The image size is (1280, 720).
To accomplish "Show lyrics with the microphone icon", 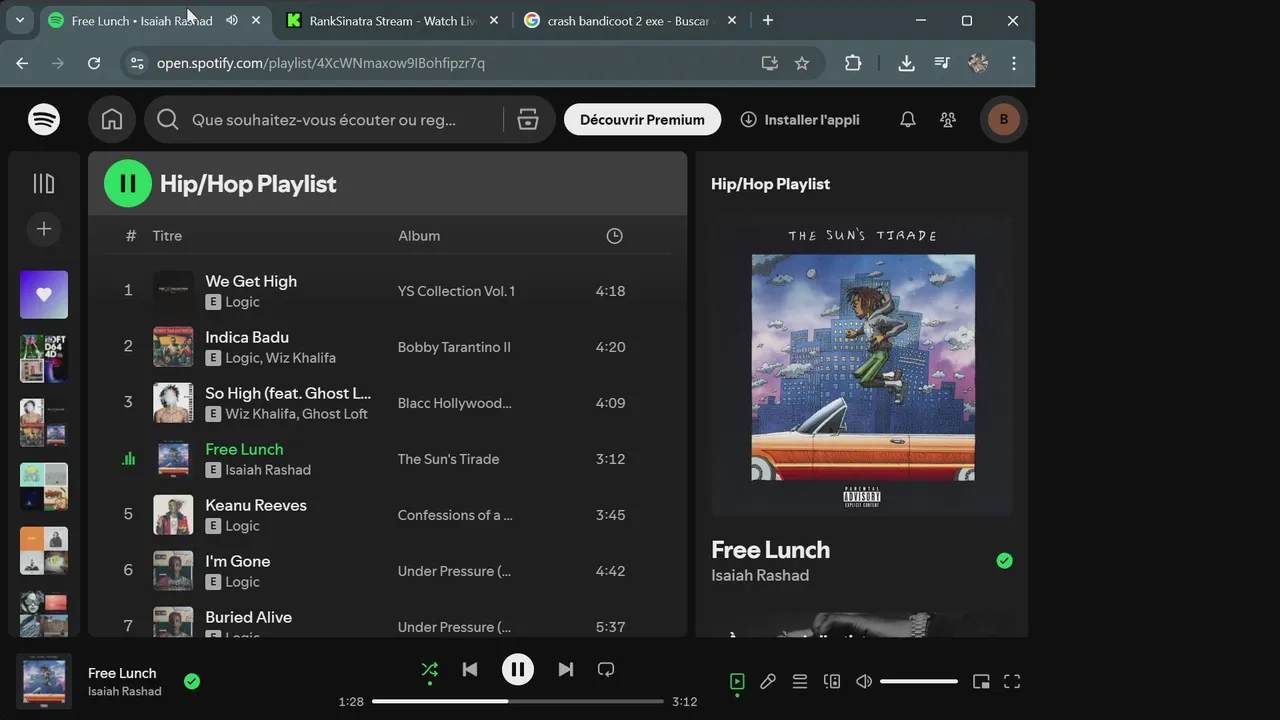I will pos(768,682).
